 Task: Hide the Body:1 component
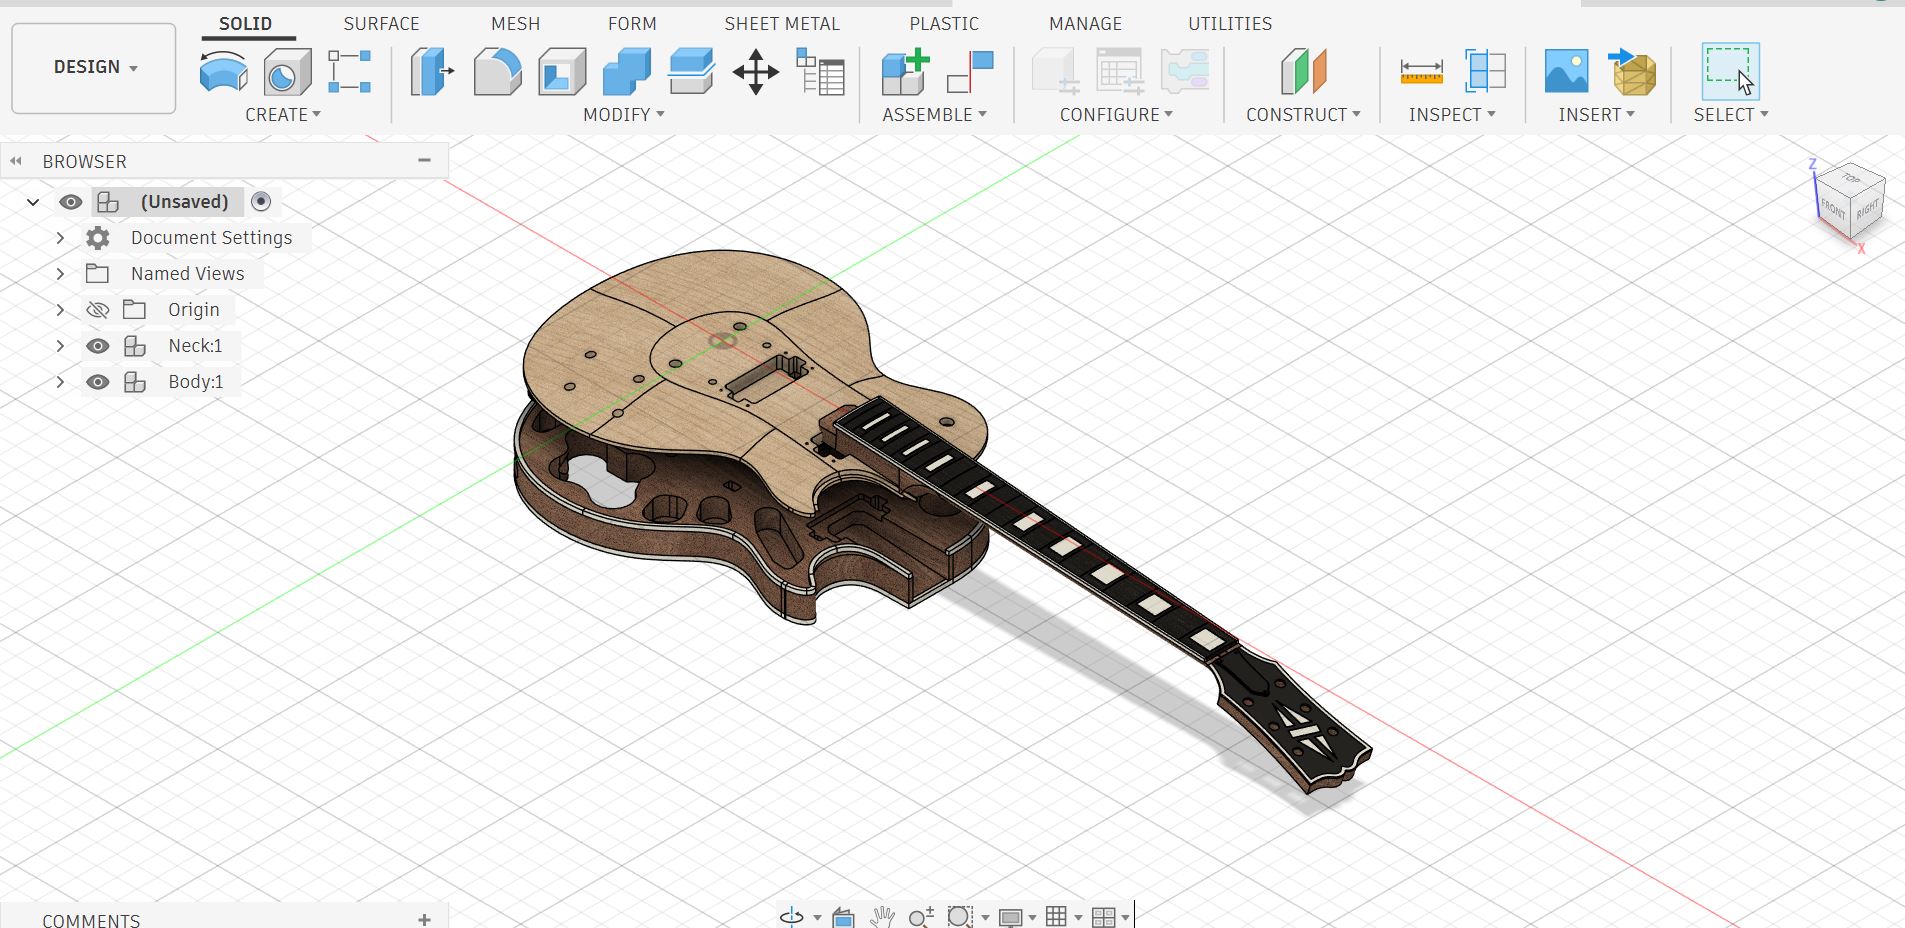click(97, 382)
